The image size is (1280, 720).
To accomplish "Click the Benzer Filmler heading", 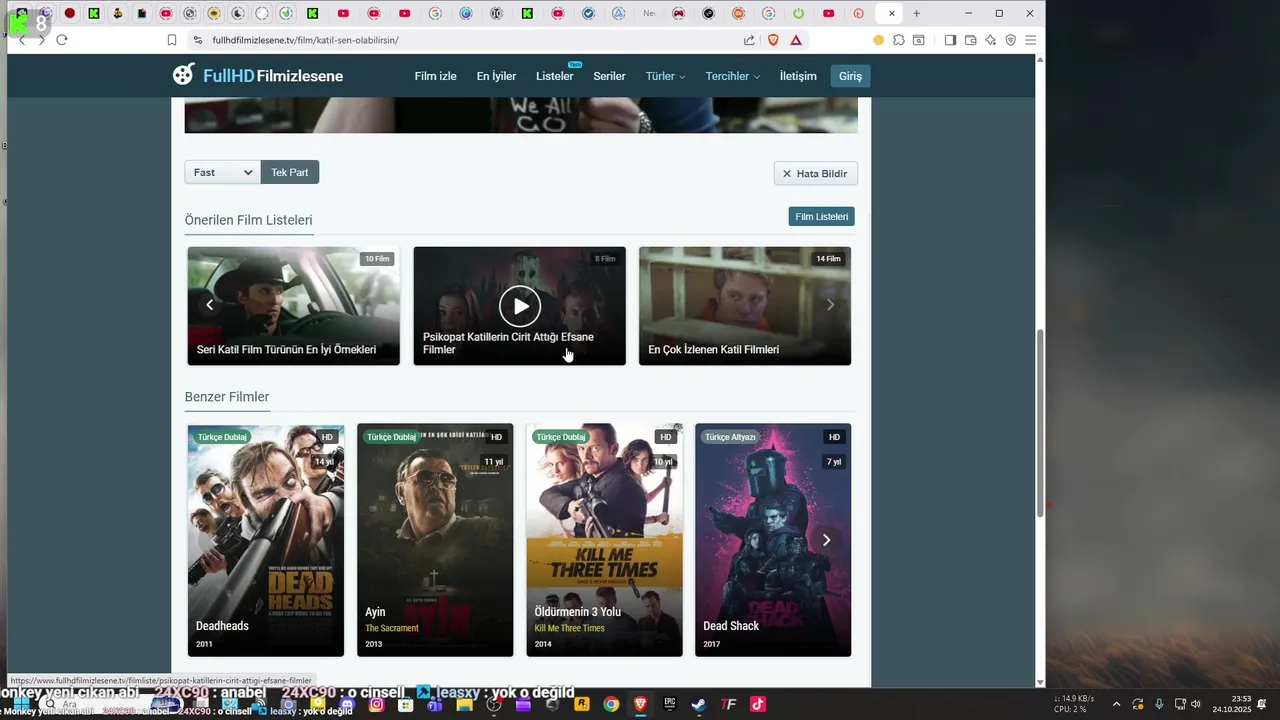I will pyautogui.click(x=227, y=397).
